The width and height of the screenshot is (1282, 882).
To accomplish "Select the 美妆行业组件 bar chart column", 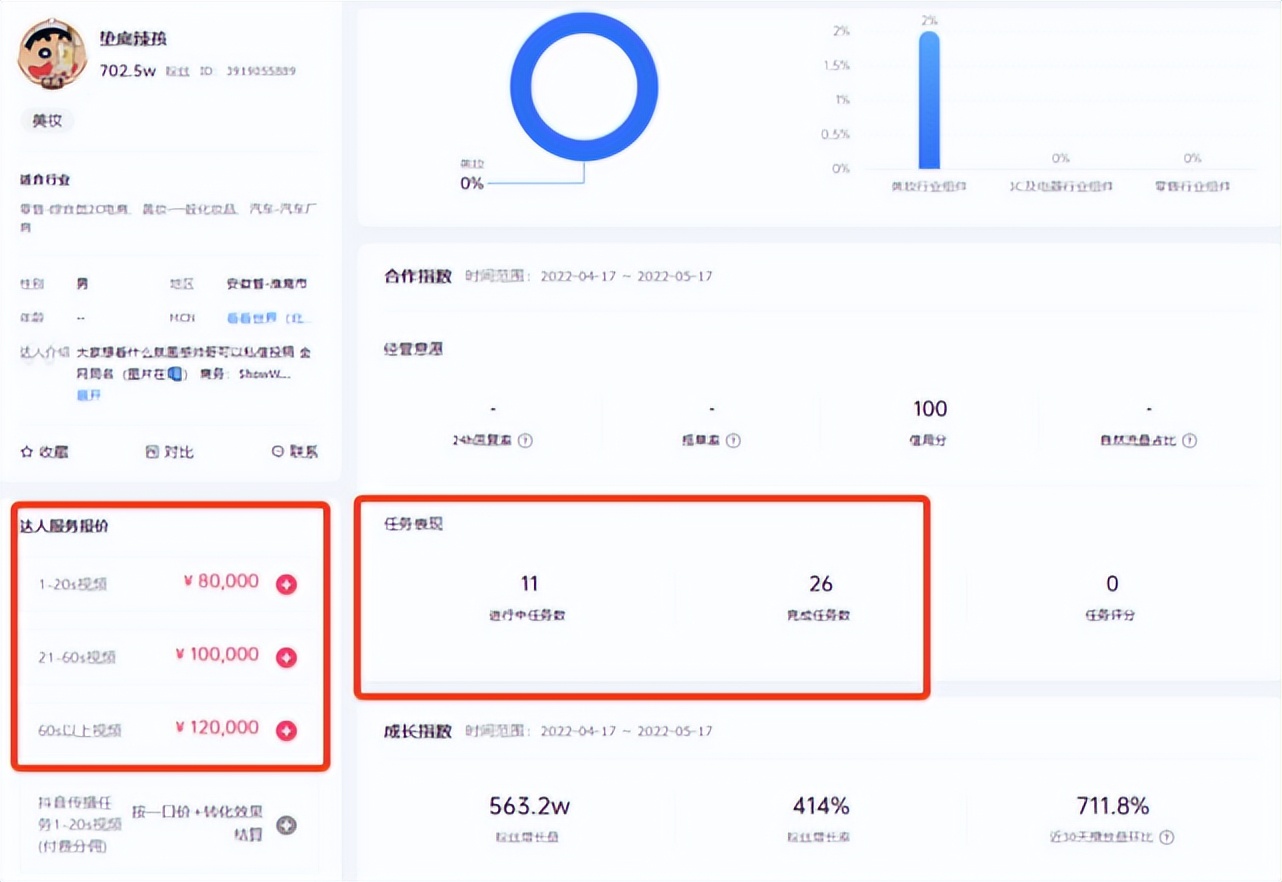I will [x=928, y=100].
